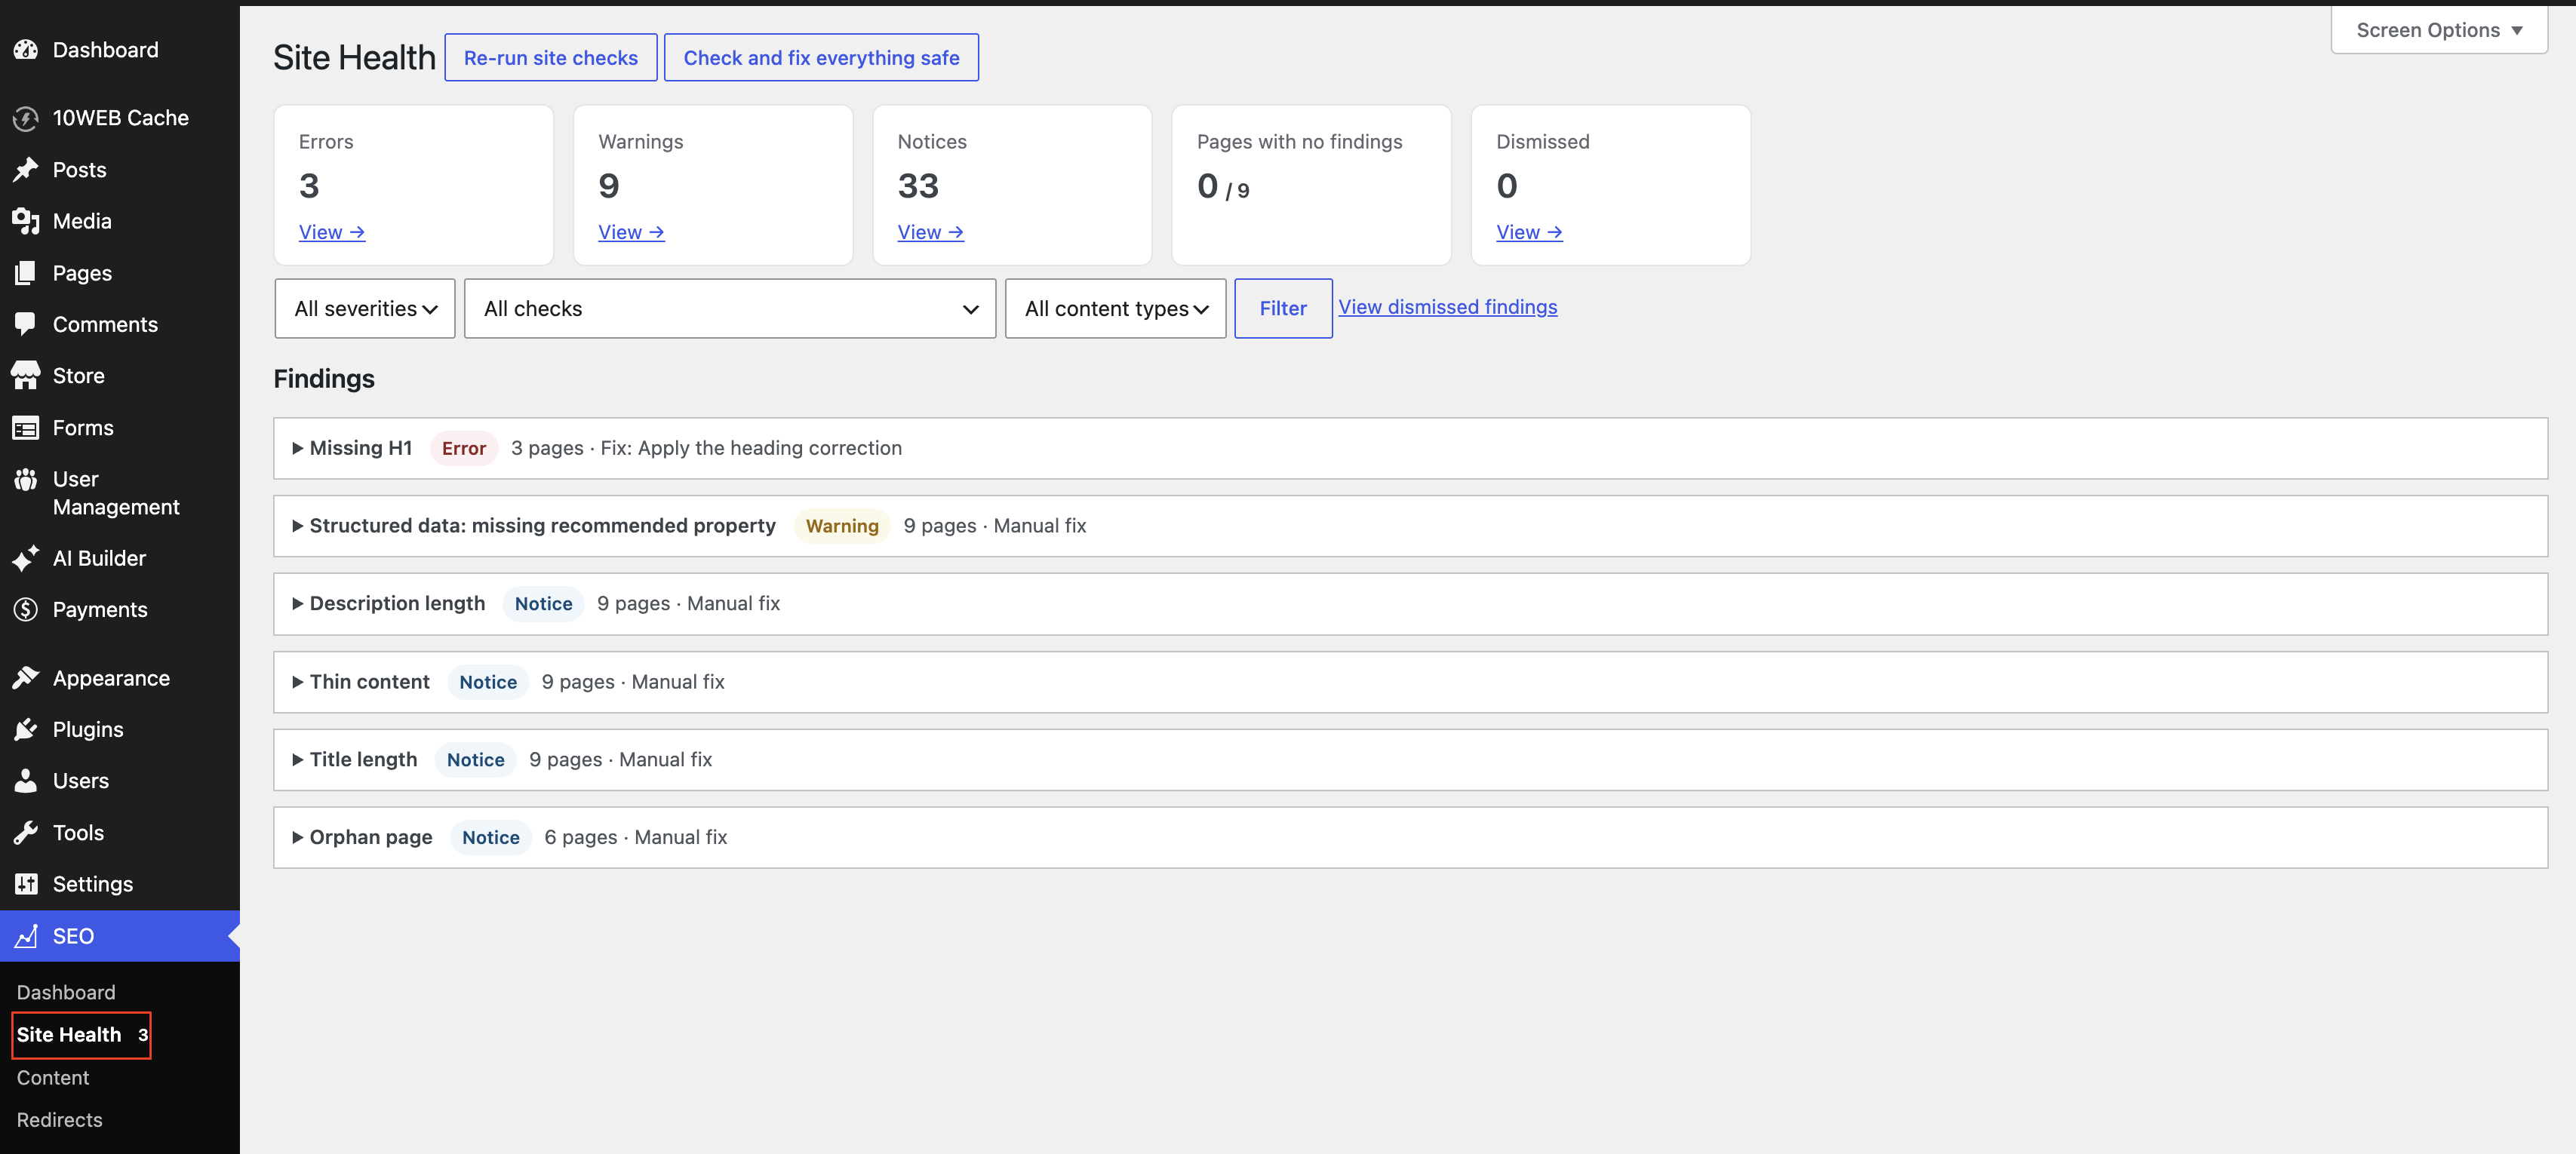Click the Filter button

(x=1283, y=309)
